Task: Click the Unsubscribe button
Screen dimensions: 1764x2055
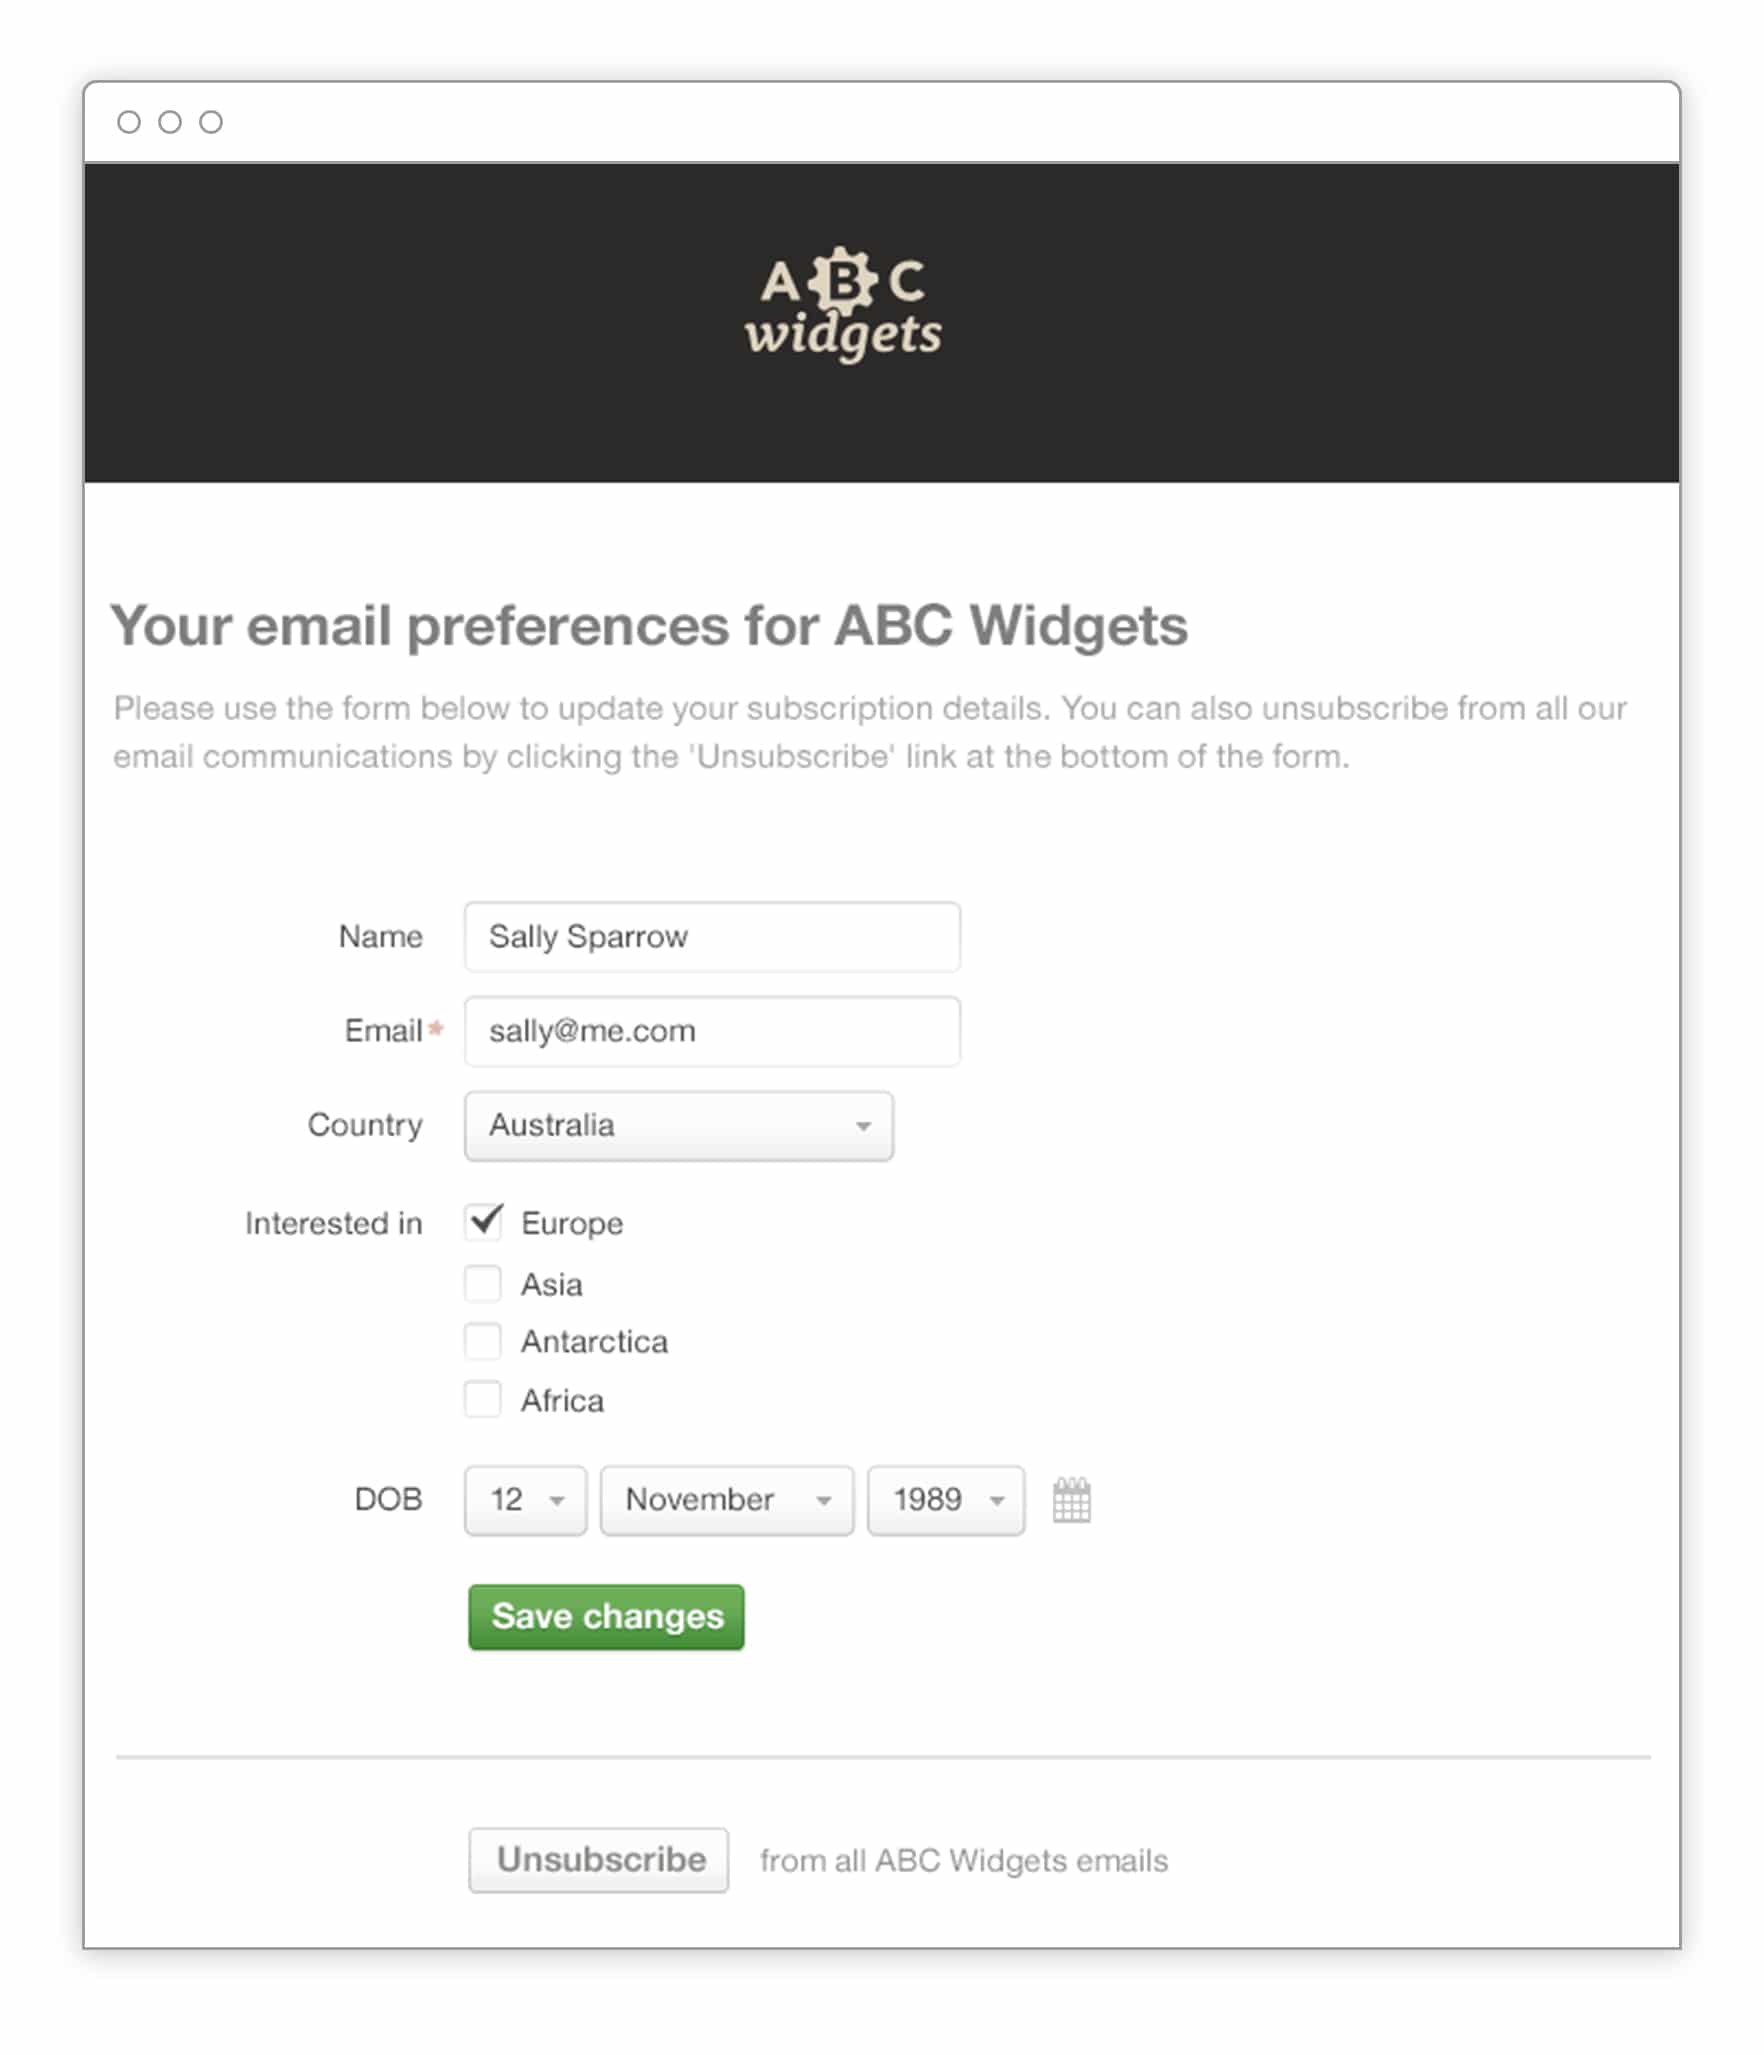Action: point(598,1860)
